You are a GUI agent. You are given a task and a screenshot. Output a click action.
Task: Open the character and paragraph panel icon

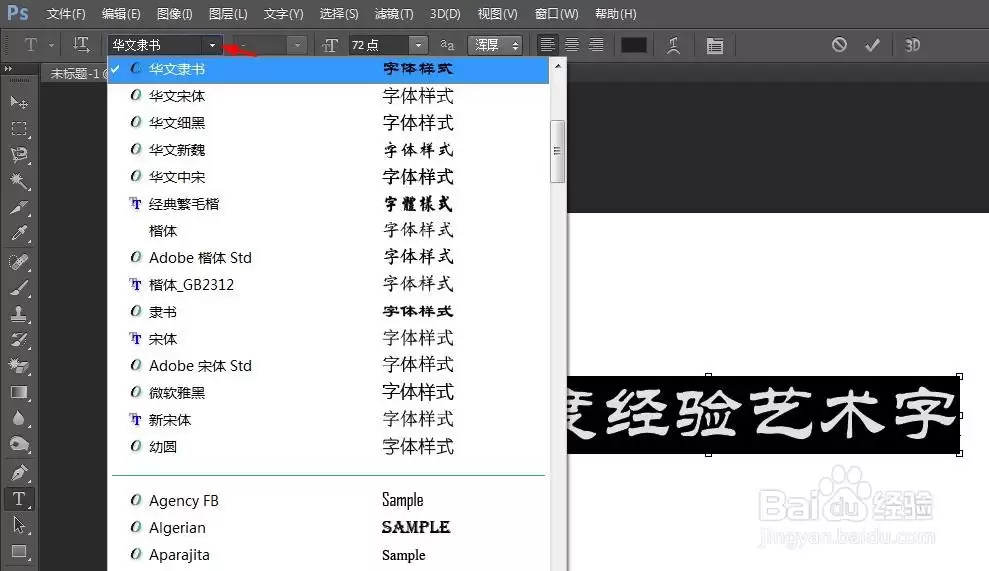[715, 45]
